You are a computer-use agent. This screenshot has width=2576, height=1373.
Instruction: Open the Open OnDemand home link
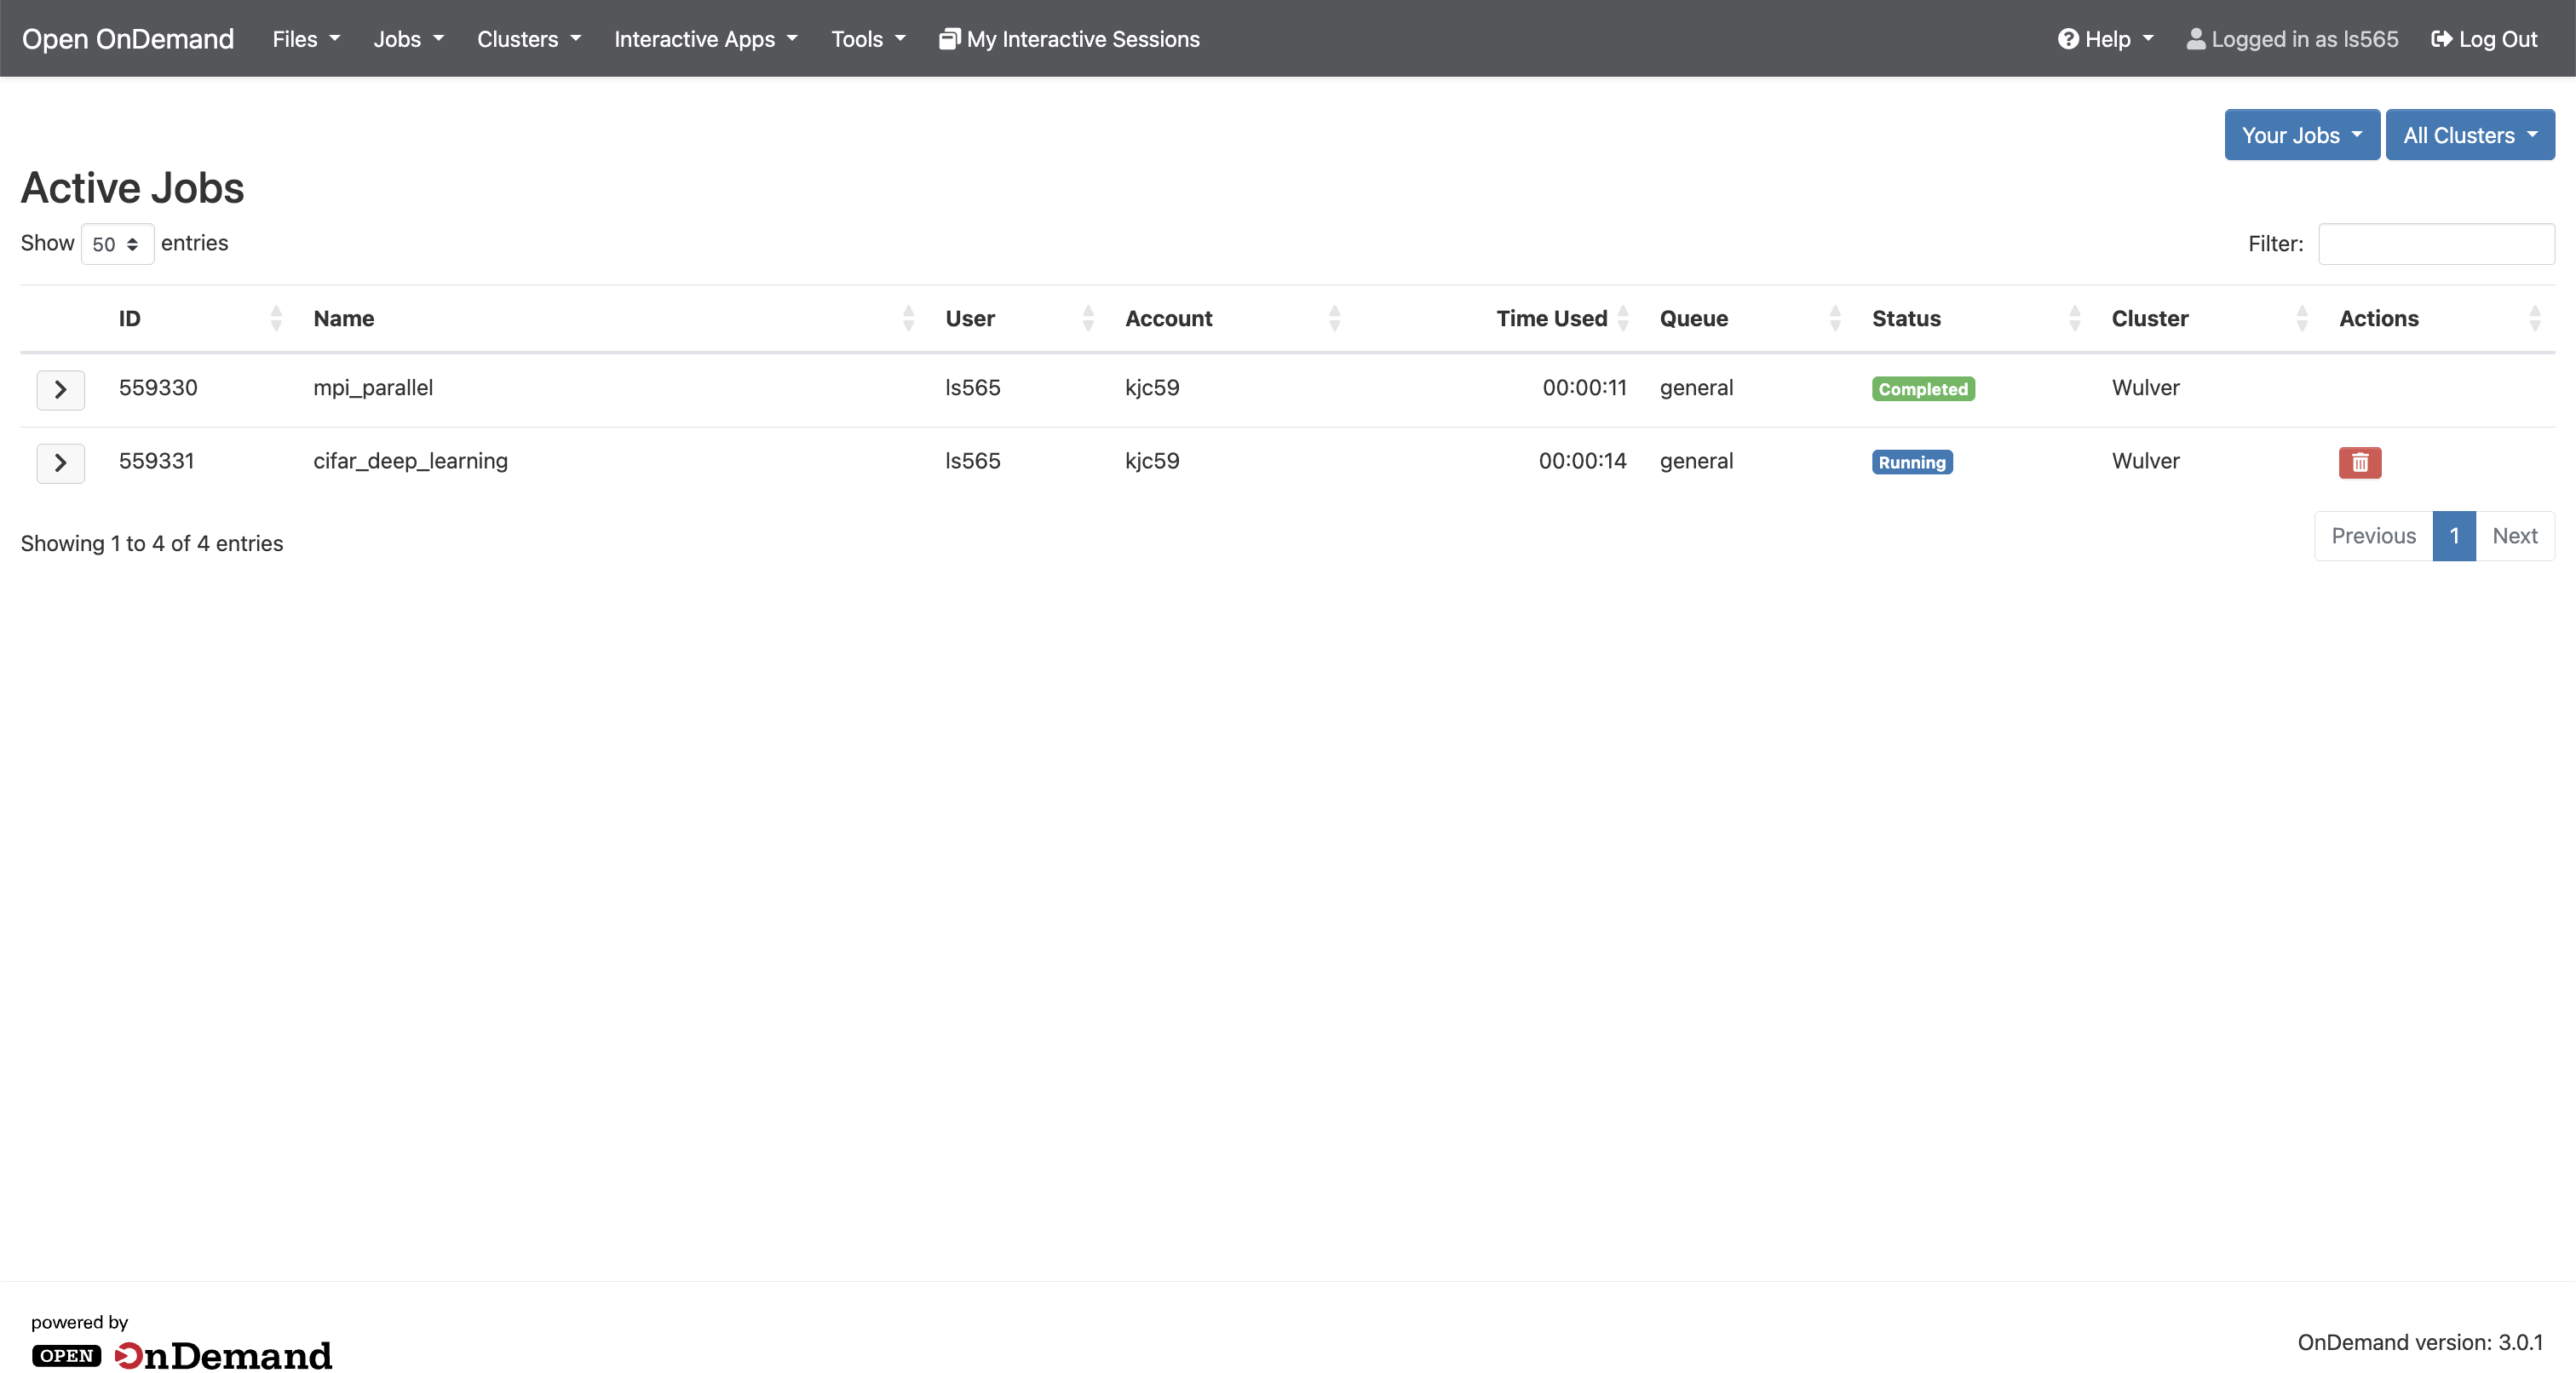click(x=128, y=39)
